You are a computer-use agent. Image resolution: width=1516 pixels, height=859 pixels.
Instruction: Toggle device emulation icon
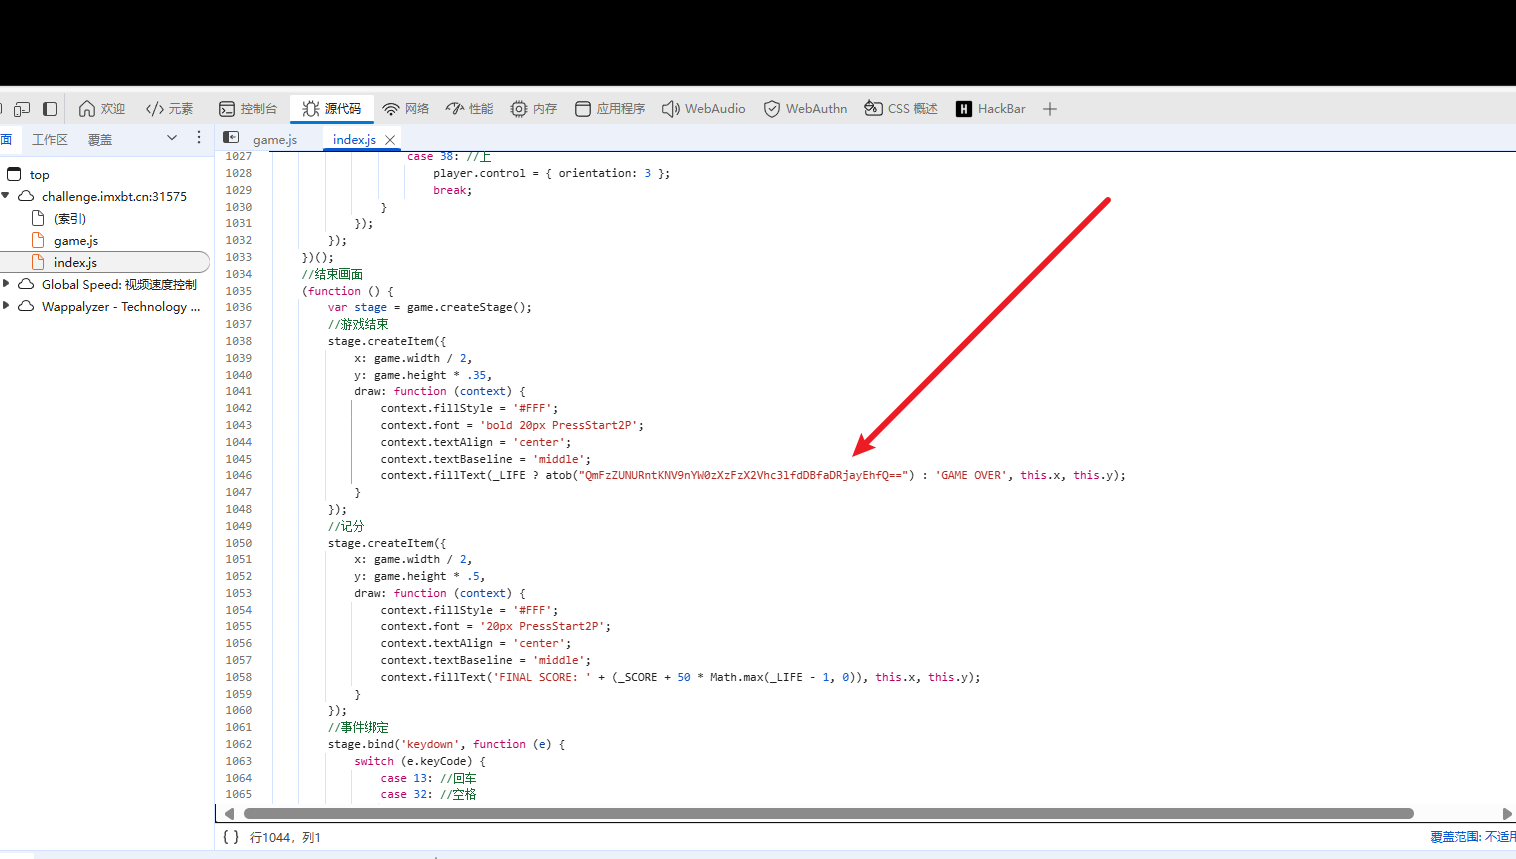pyautogui.click(x=22, y=109)
